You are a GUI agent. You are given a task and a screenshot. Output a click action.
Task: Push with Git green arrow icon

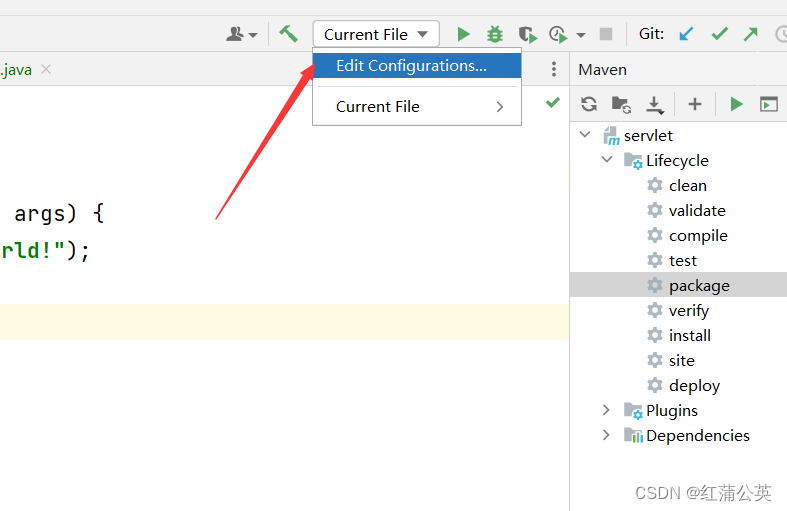pyautogui.click(x=751, y=34)
